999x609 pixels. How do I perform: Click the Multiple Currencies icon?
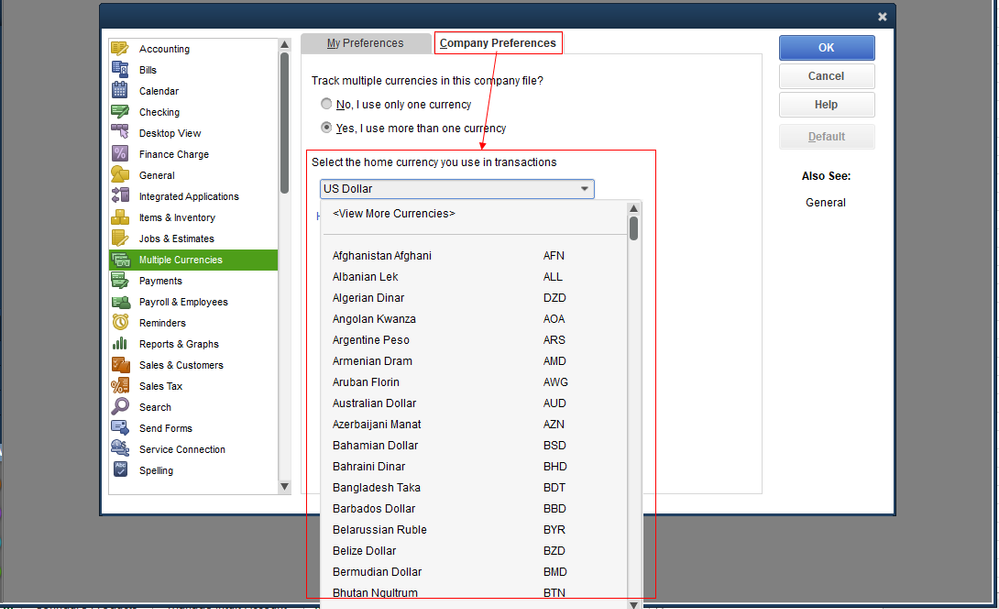pos(120,259)
